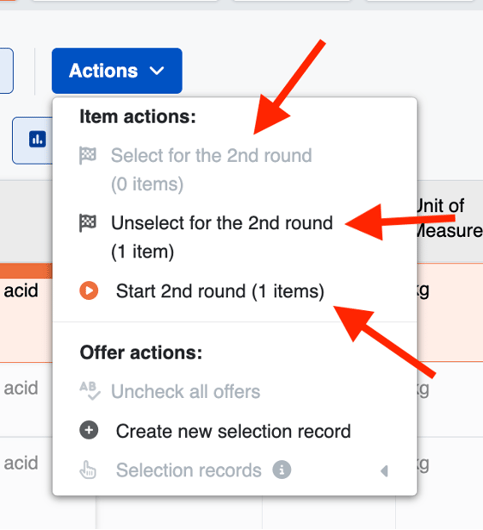483x530 pixels.
Task: Click the second acid row cell
Action: point(21,388)
